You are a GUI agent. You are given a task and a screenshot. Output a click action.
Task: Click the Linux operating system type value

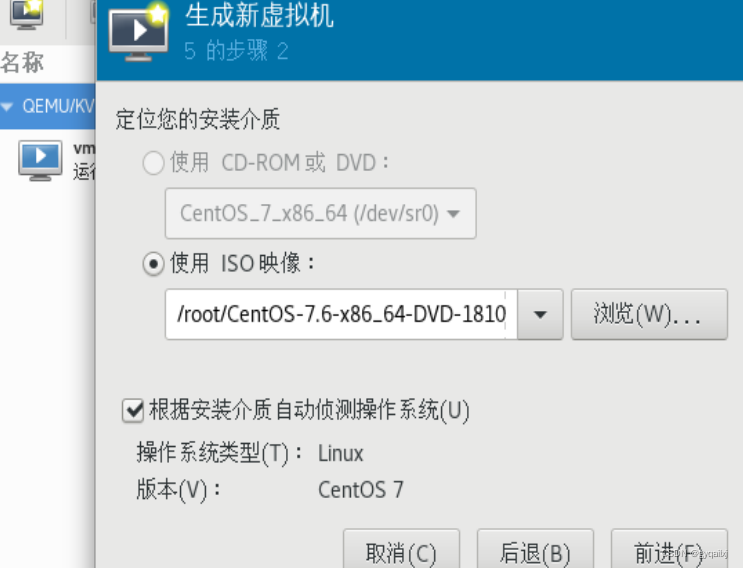click(x=340, y=453)
